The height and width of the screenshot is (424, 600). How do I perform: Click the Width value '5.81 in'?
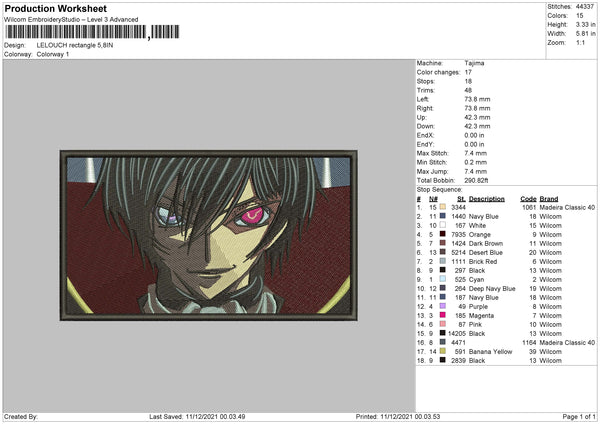point(585,34)
